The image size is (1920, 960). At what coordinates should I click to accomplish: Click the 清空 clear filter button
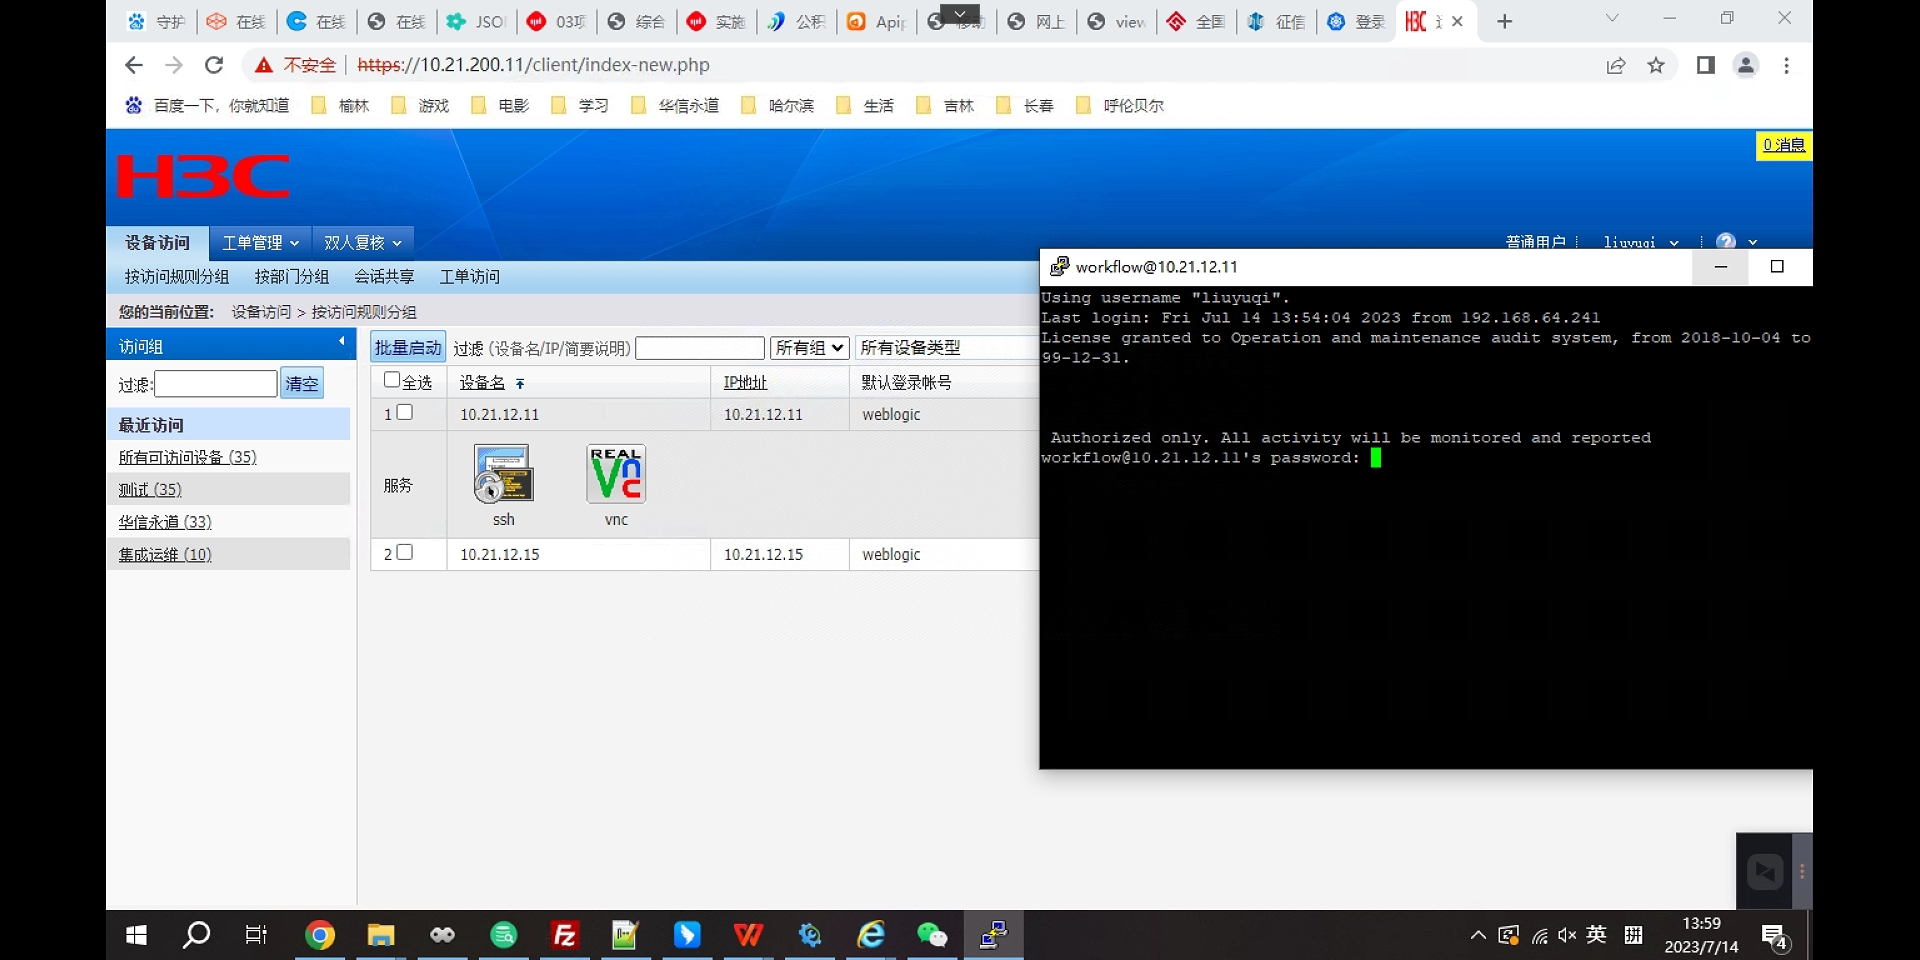pyautogui.click(x=302, y=383)
